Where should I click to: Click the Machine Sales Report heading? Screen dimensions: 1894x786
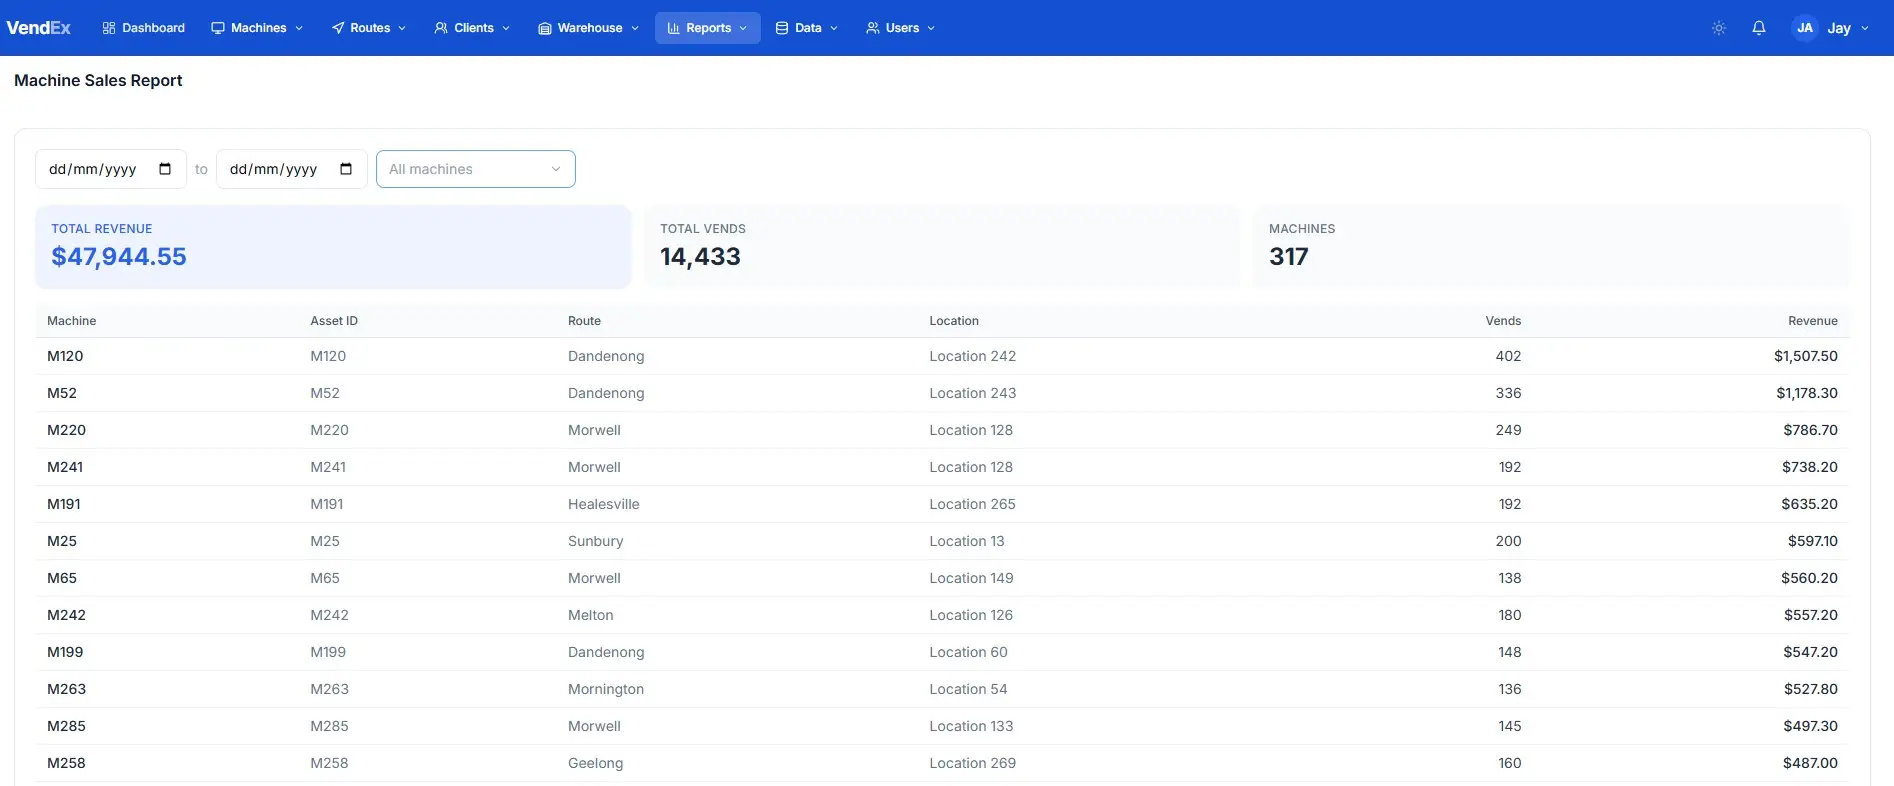(98, 80)
